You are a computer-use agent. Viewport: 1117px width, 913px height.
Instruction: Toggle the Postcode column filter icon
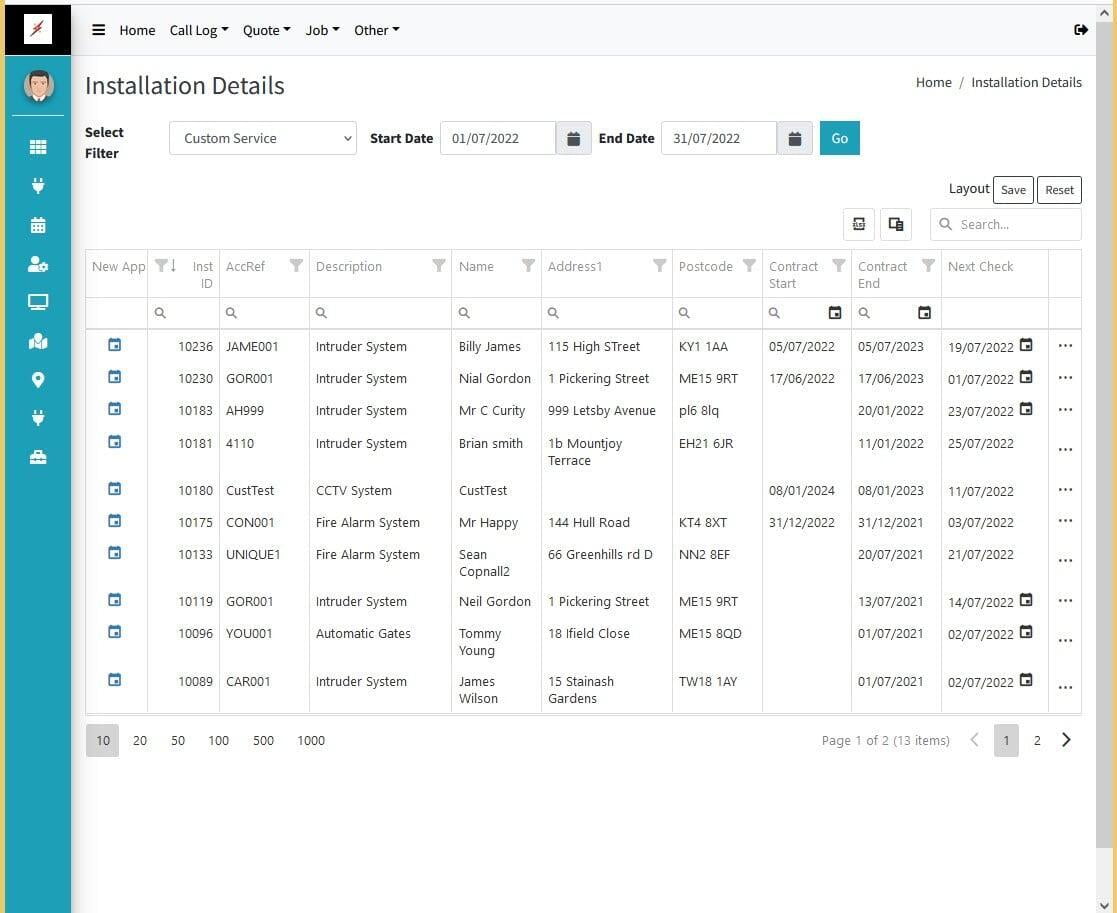tap(749, 266)
